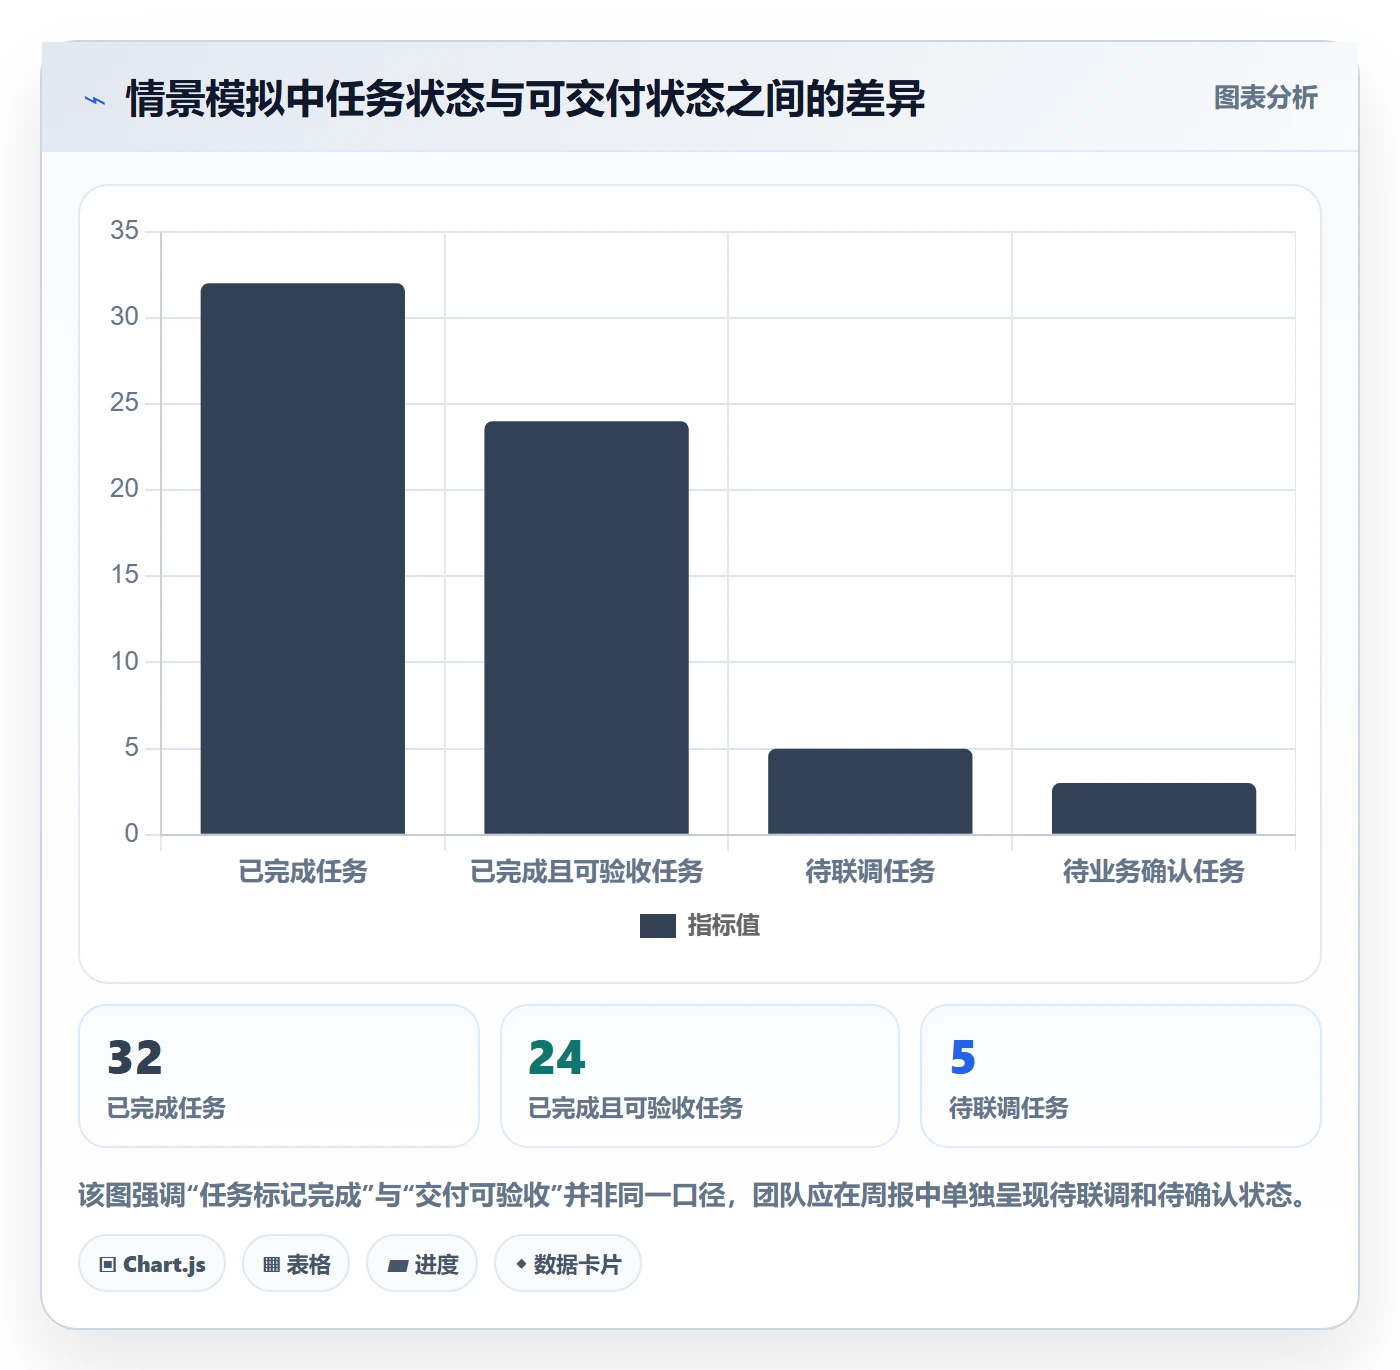1400x1370 pixels.
Task: Open the 32 已完成任务 data card
Action: pyautogui.click(x=279, y=1076)
